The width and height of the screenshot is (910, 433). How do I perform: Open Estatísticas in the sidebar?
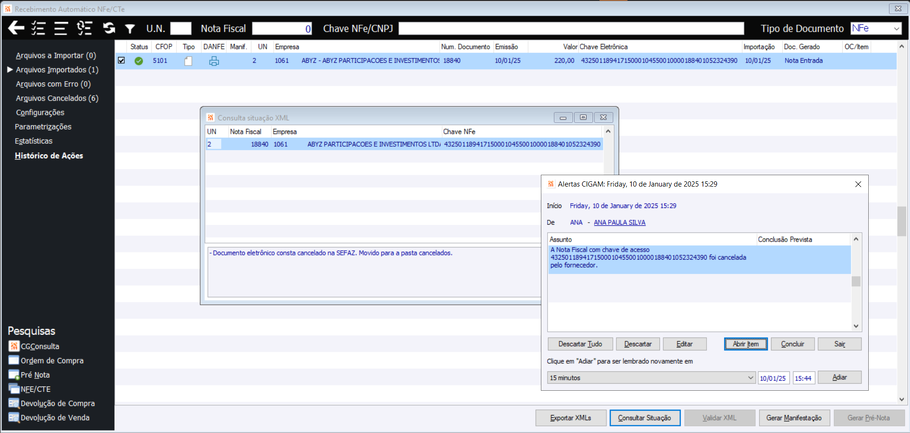[x=33, y=141]
